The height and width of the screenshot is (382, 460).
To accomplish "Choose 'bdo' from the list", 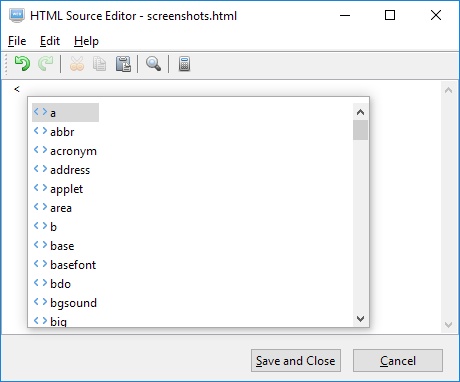I will pos(53,284).
